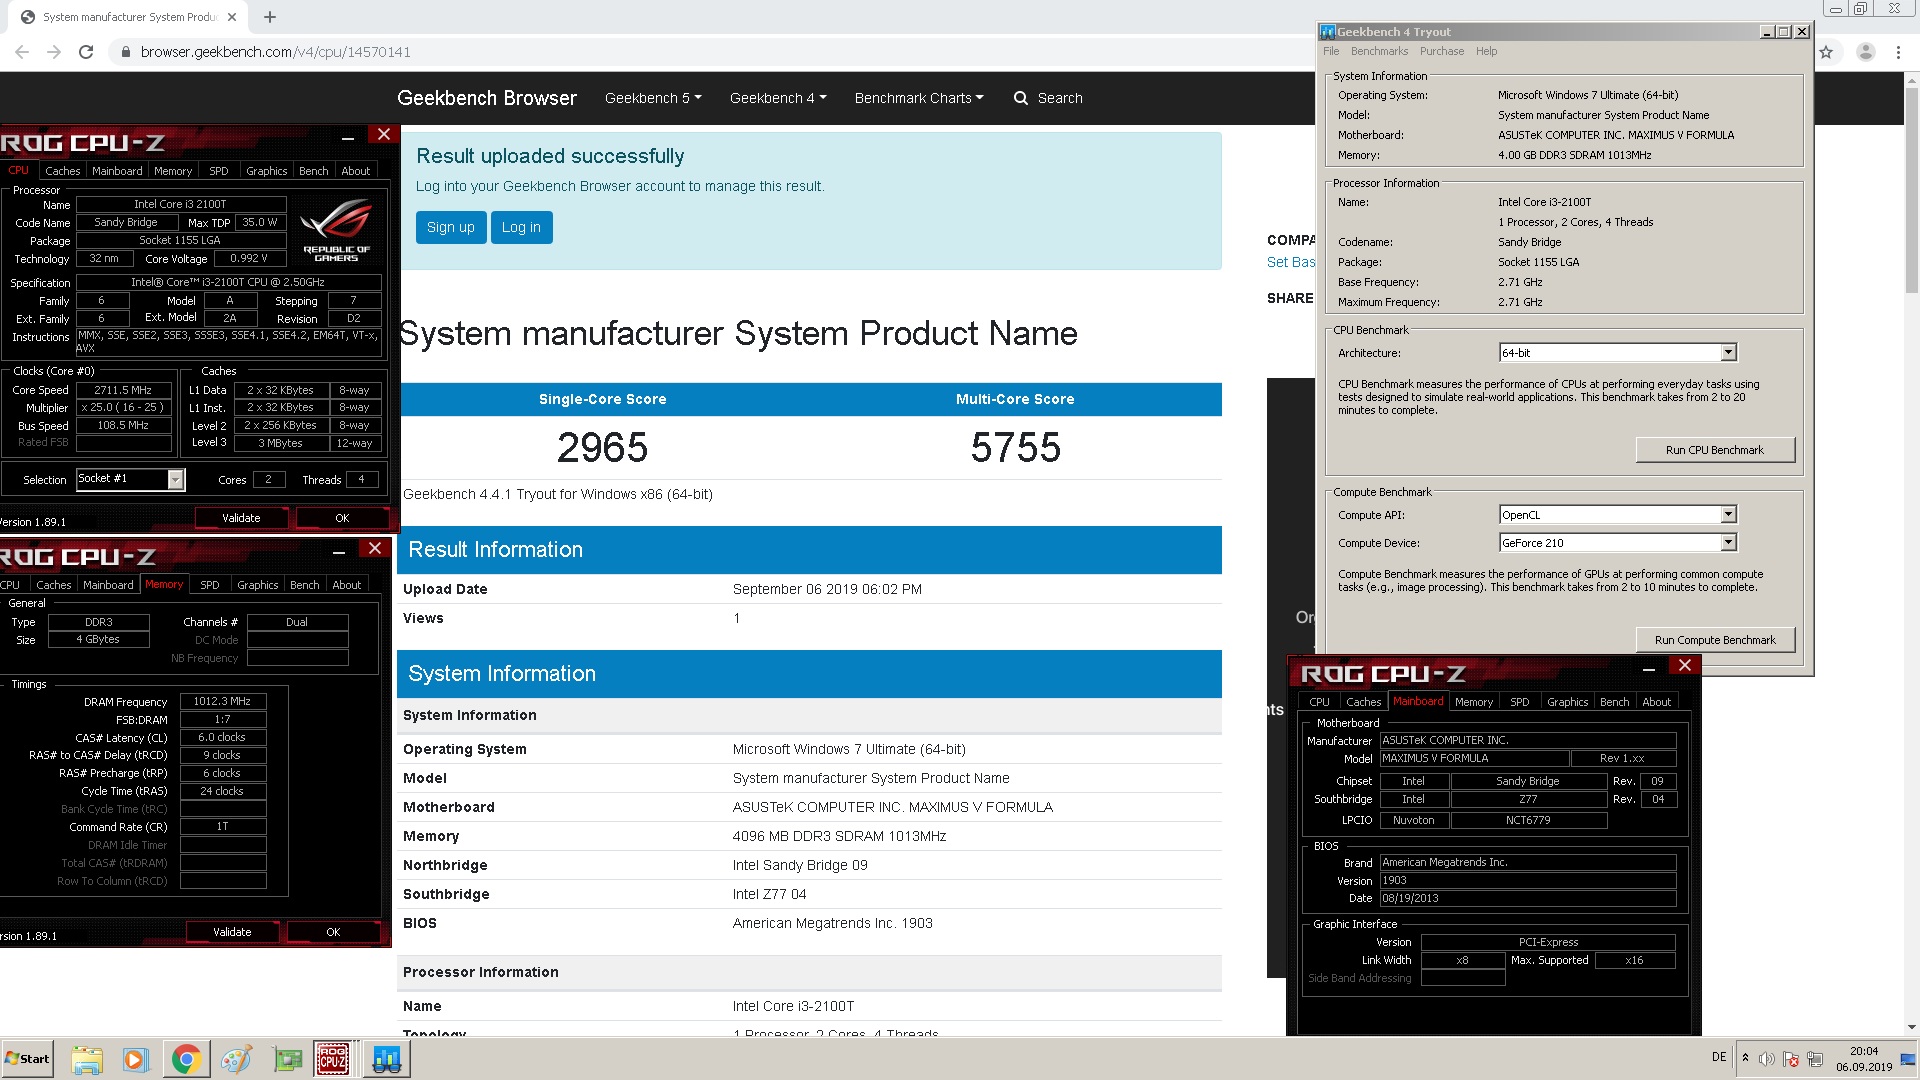Switch to SPD tab in top CPU-Z
The image size is (1920, 1080).
click(219, 171)
